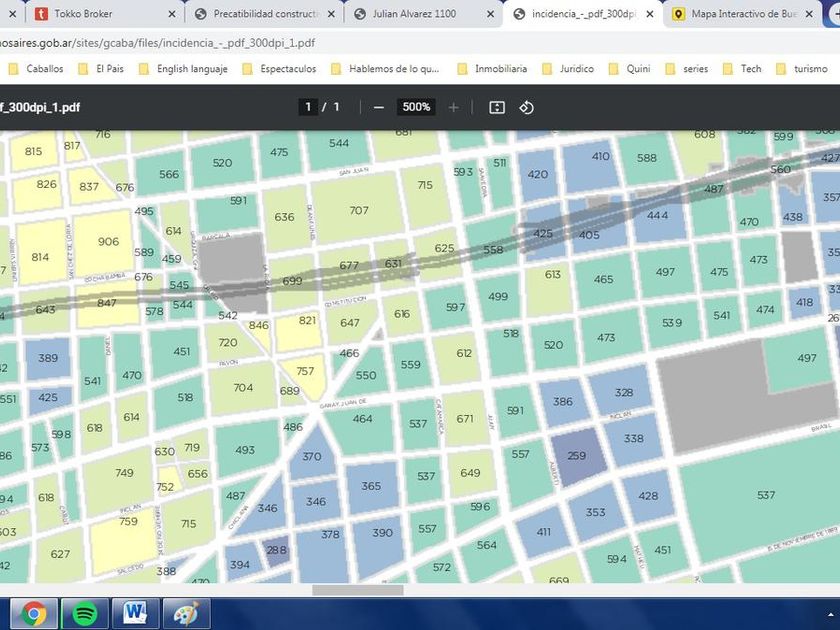
Task: Click the fit to page icon
Action: coord(497,107)
